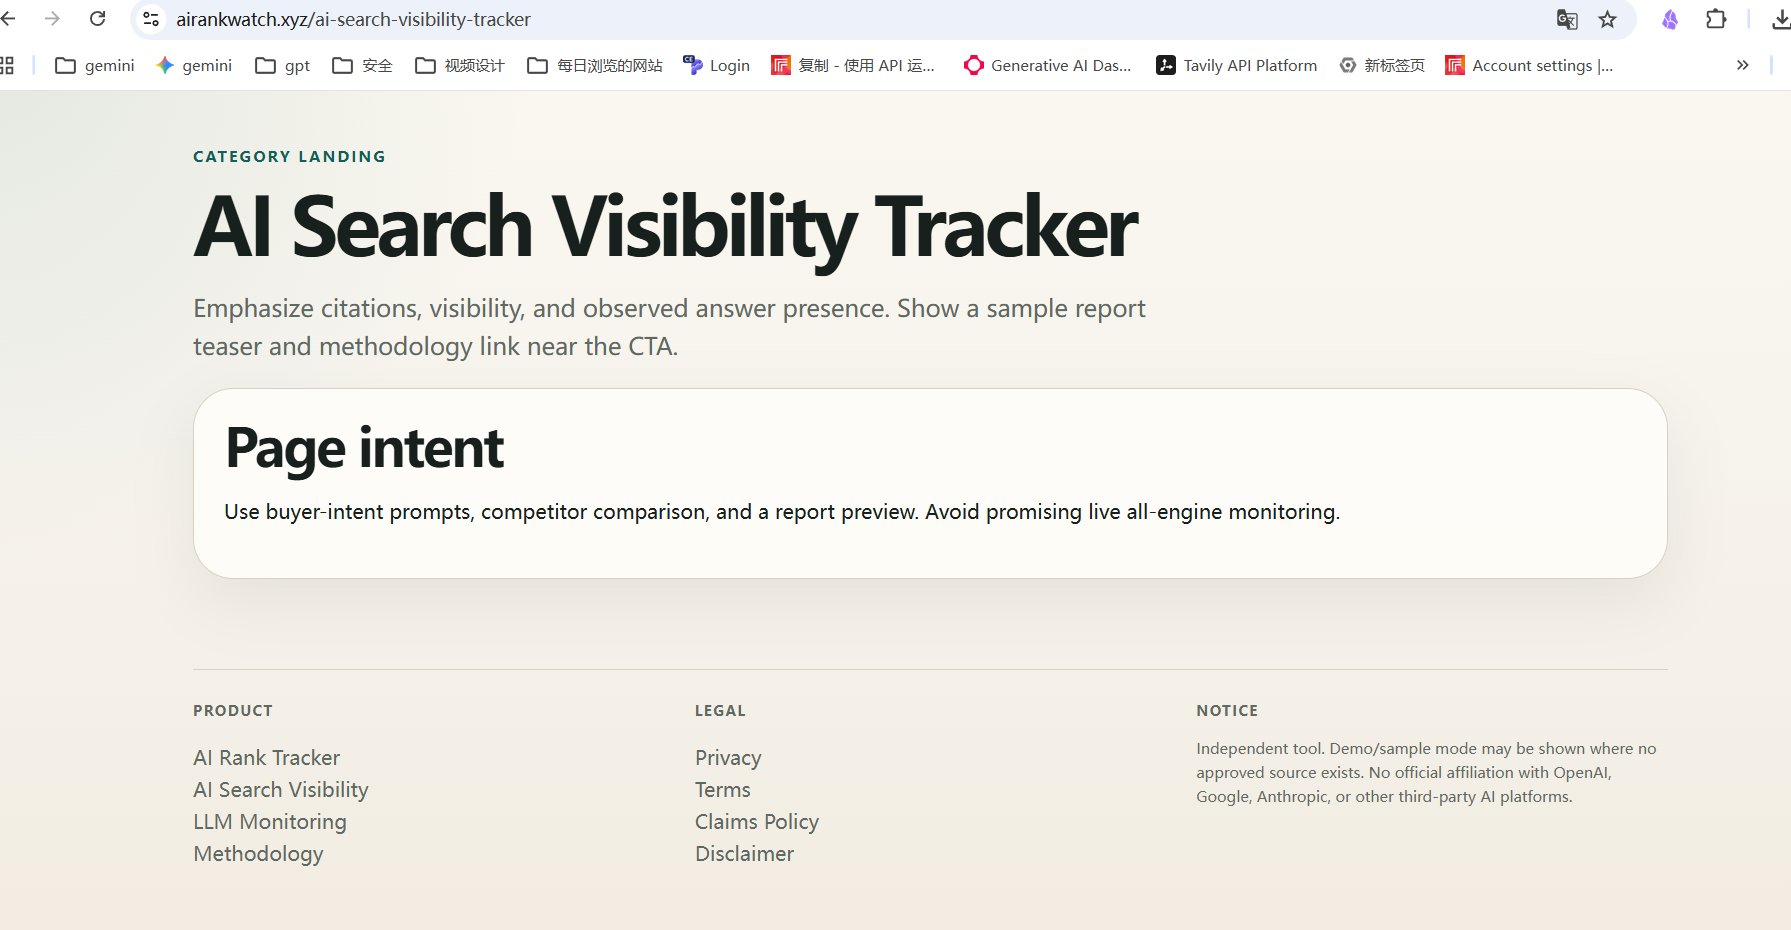Click the browser forward arrow
Image resolution: width=1791 pixels, height=930 pixels.
coord(52,19)
